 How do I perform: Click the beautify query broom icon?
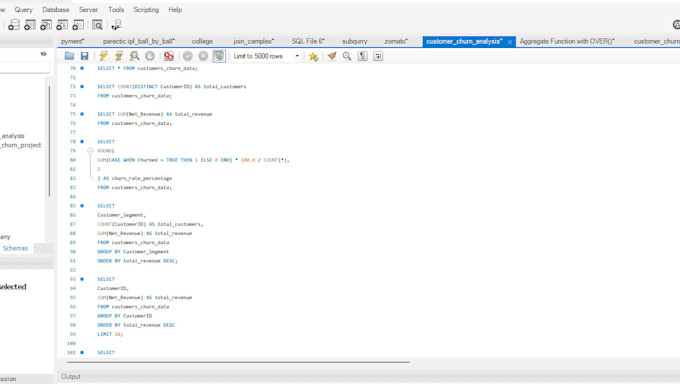[x=332, y=56]
